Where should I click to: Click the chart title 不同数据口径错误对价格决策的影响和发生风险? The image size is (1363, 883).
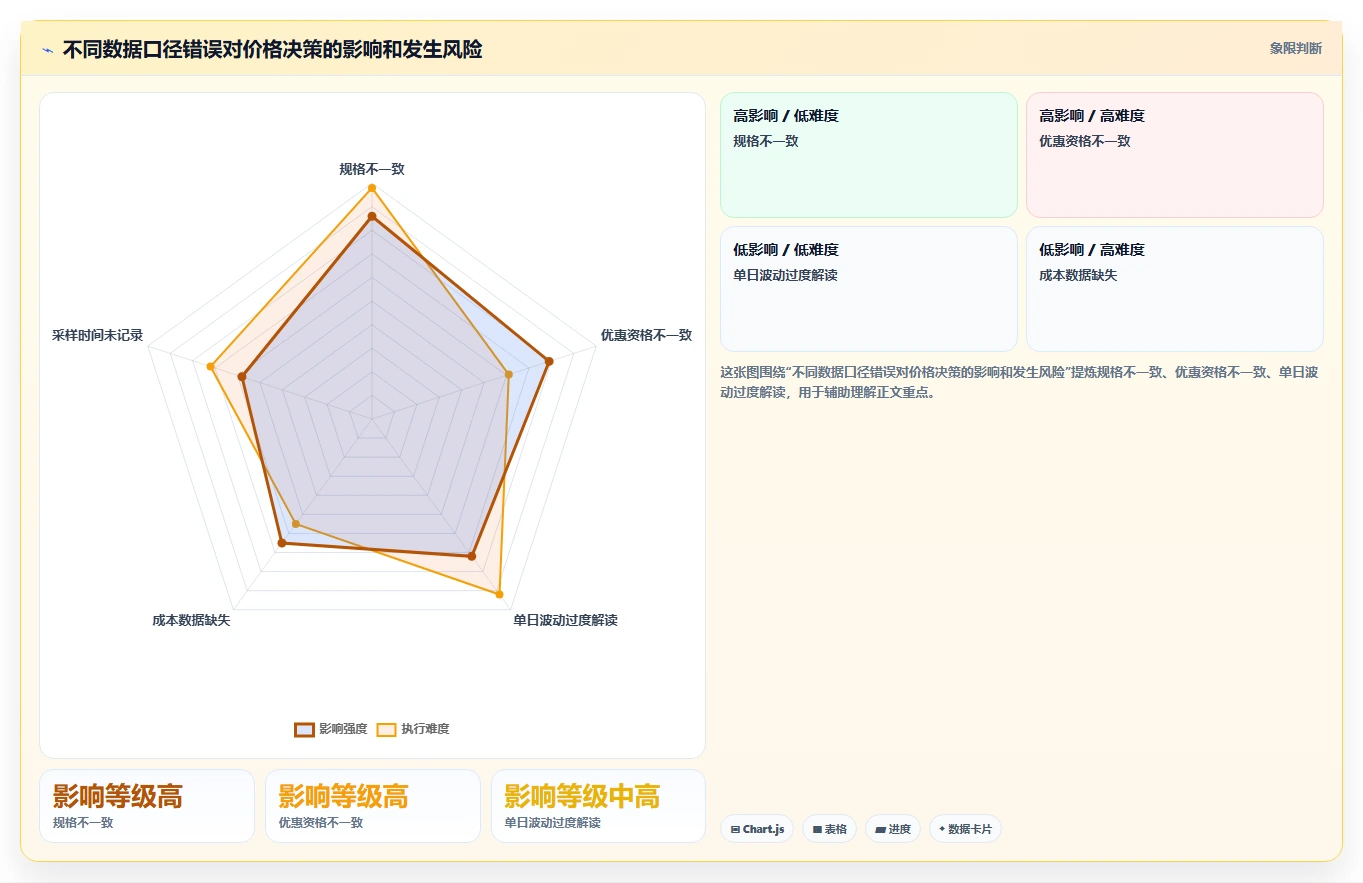click(272, 49)
